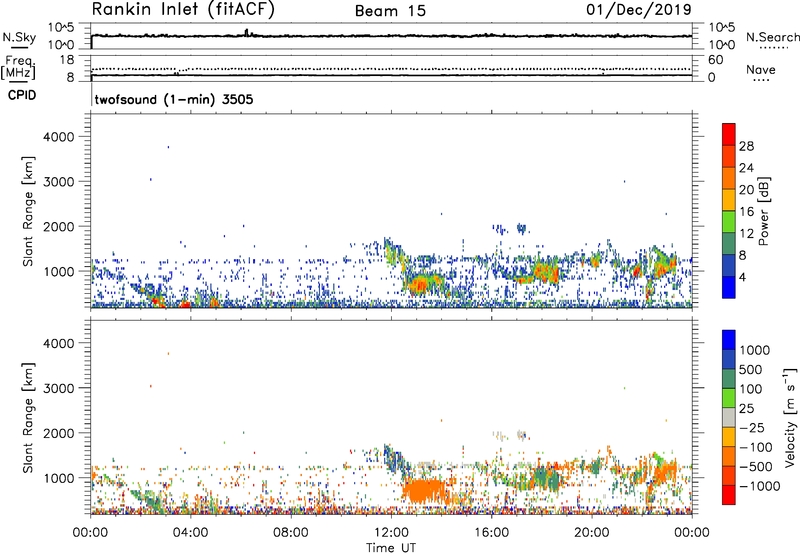Click the '500' velocity colorbar label
The image size is (800, 554).
pyautogui.click(x=751, y=369)
